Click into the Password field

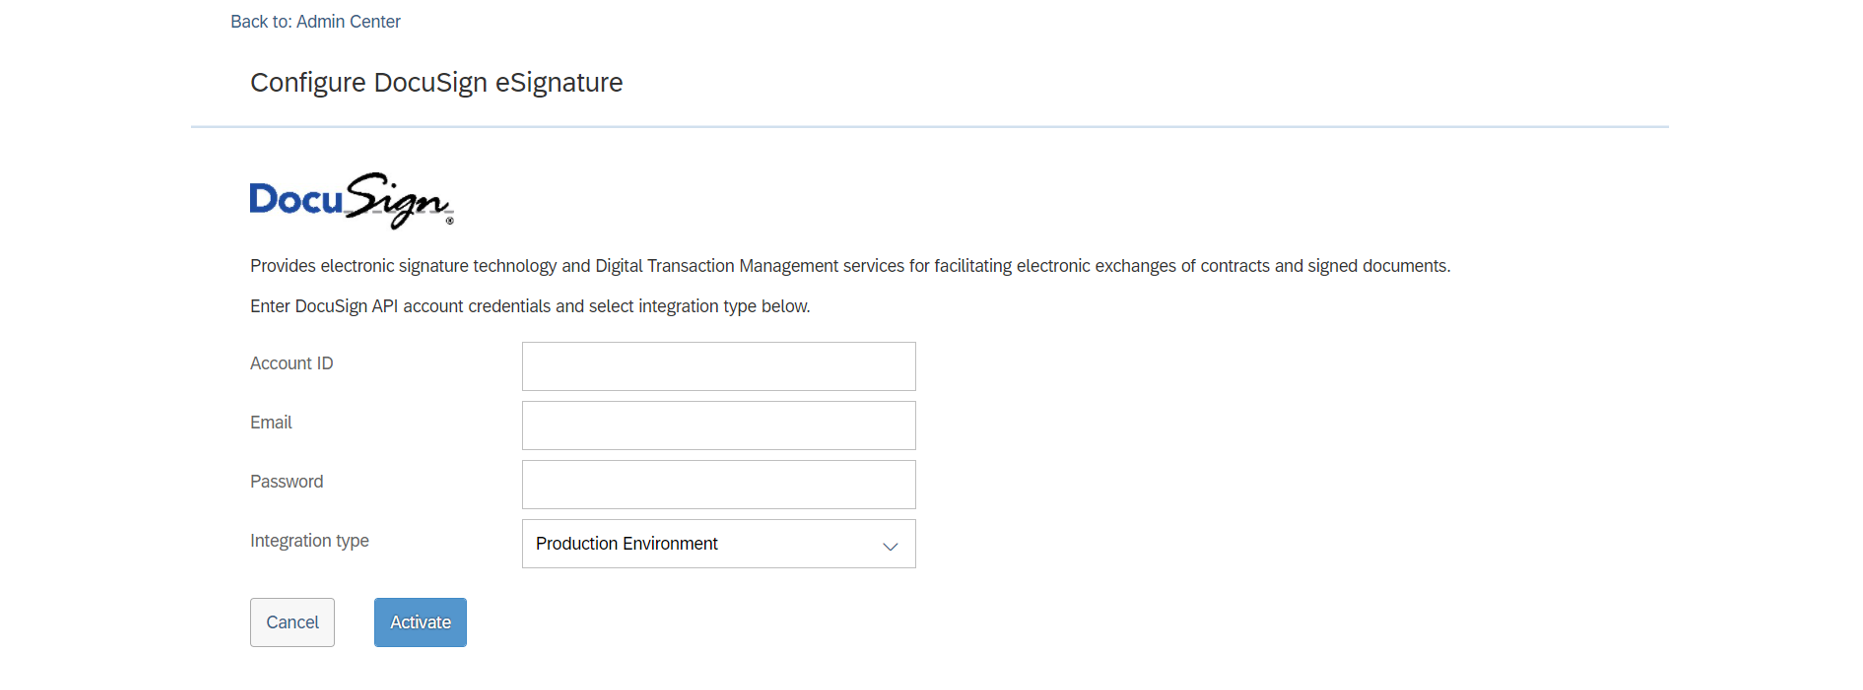tap(718, 484)
